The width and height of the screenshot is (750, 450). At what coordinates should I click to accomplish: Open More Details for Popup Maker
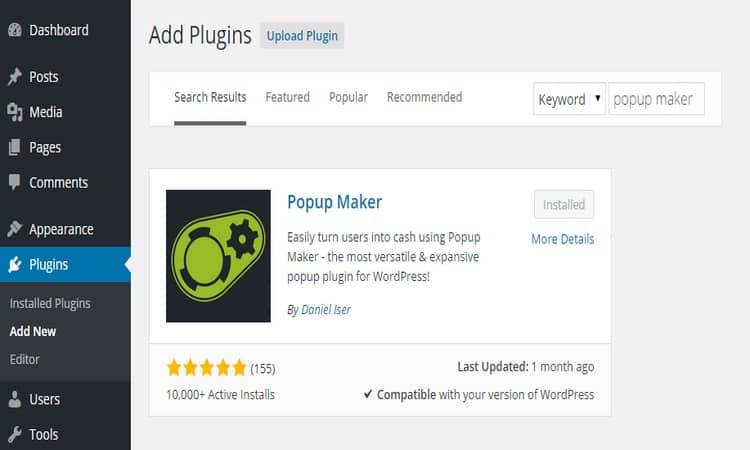coord(562,239)
